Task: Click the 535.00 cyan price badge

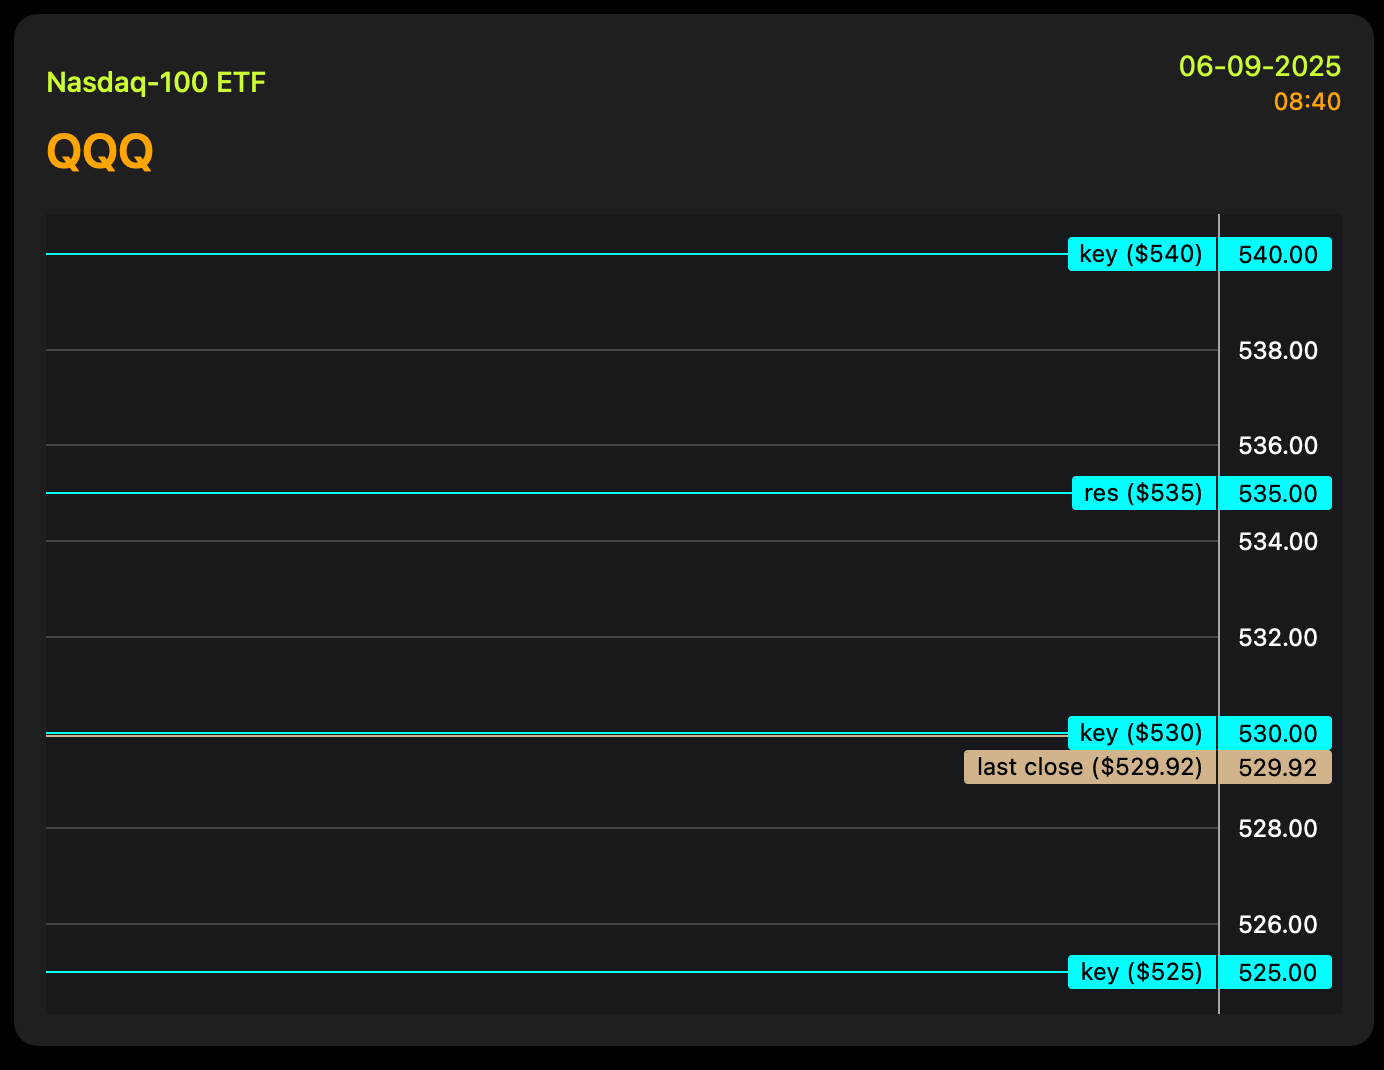Action: tap(1277, 493)
